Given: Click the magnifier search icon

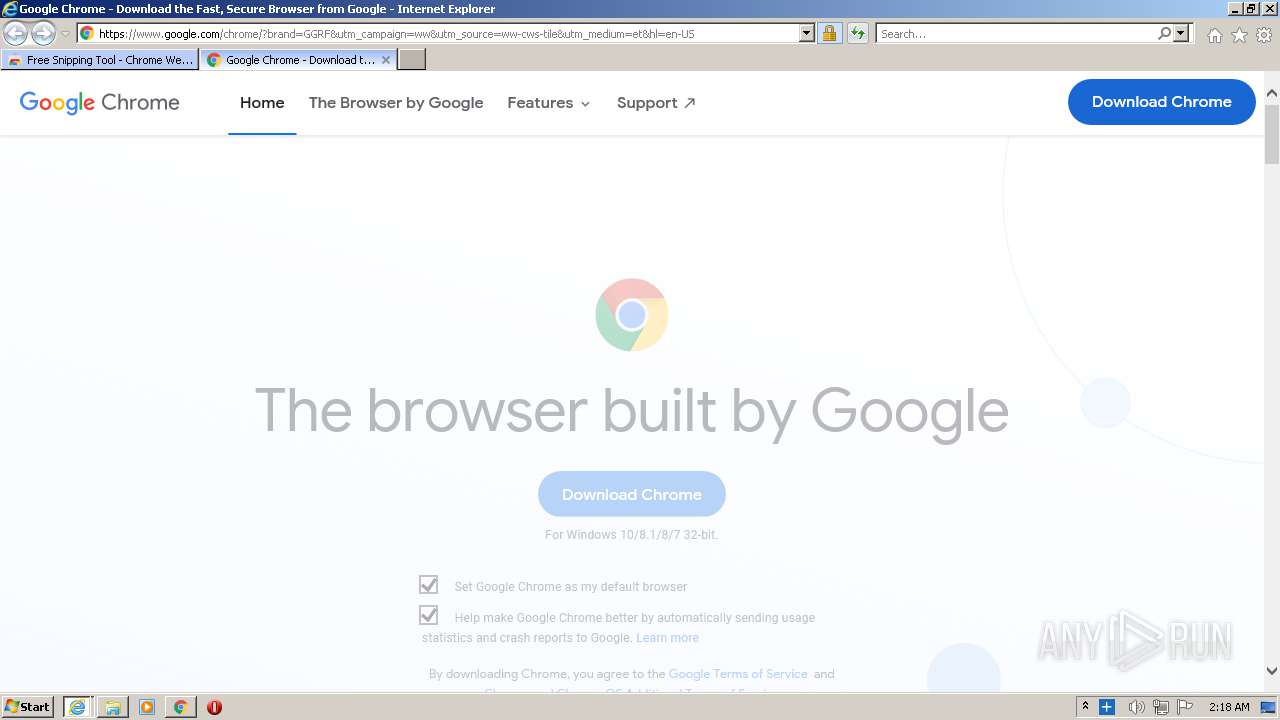Looking at the screenshot, I should click(x=1164, y=34).
